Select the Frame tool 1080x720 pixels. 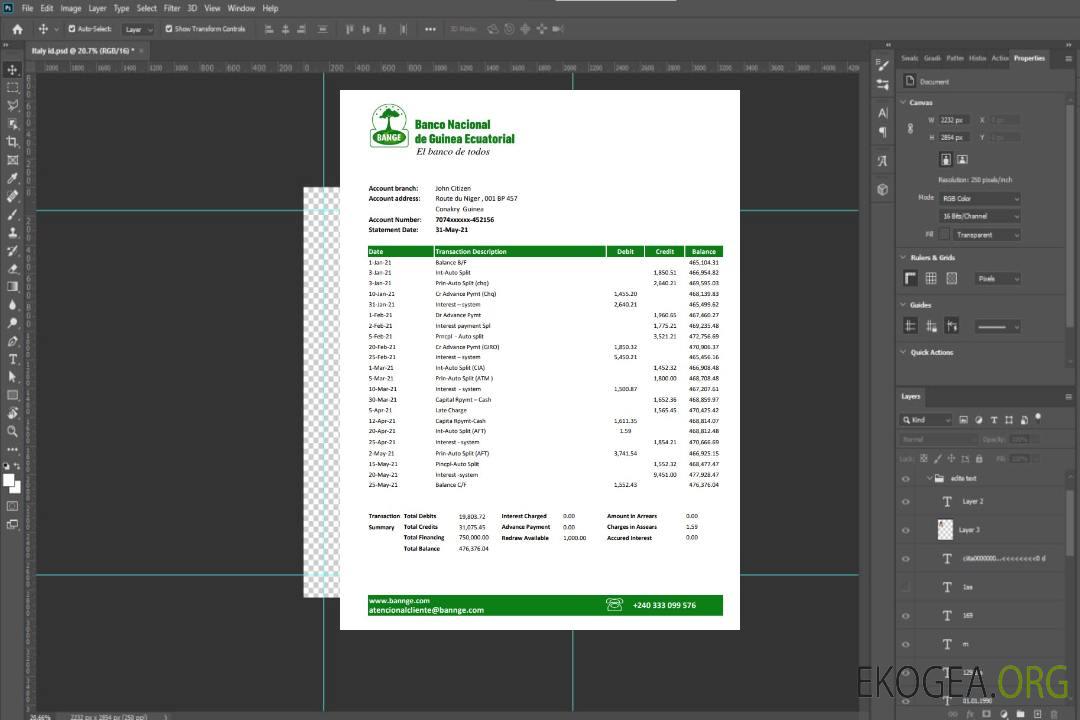pos(12,160)
